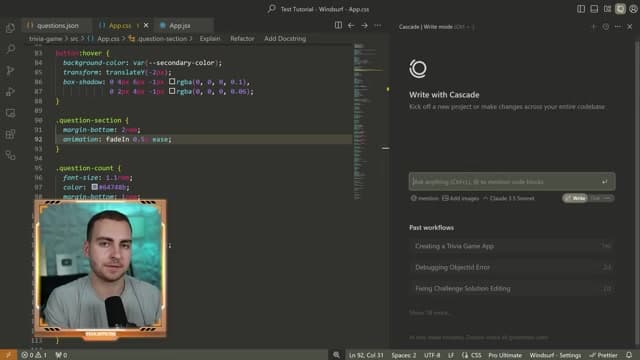
Task: Toggle primary sidebar layout icon
Action: pyautogui.click(x=581, y=9)
